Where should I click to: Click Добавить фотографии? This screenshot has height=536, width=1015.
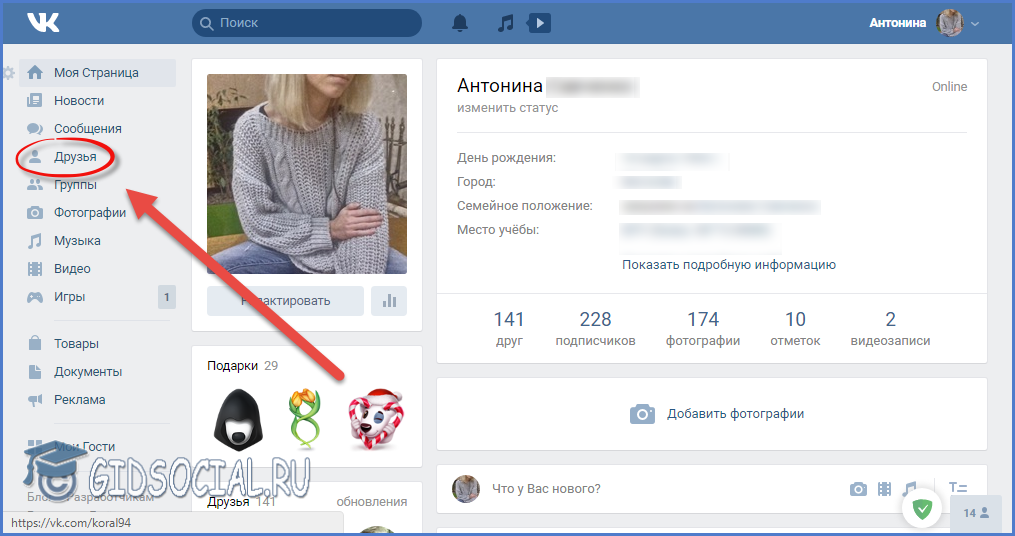point(717,414)
